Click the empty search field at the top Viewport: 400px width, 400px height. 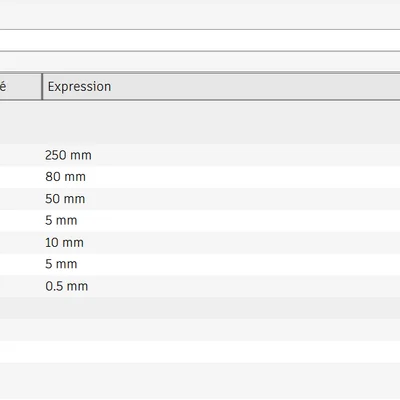pos(200,40)
